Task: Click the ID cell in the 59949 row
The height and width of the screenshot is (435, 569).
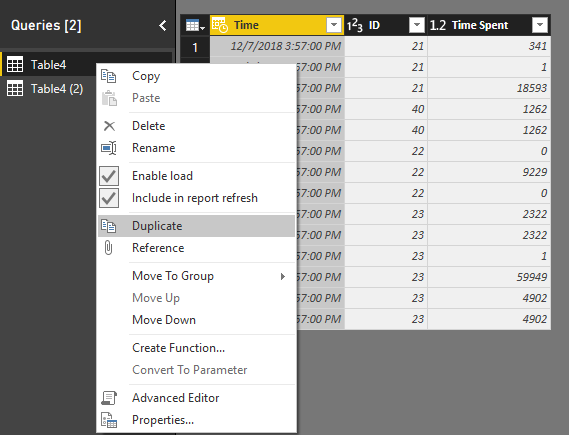Action: click(x=386, y=277)
